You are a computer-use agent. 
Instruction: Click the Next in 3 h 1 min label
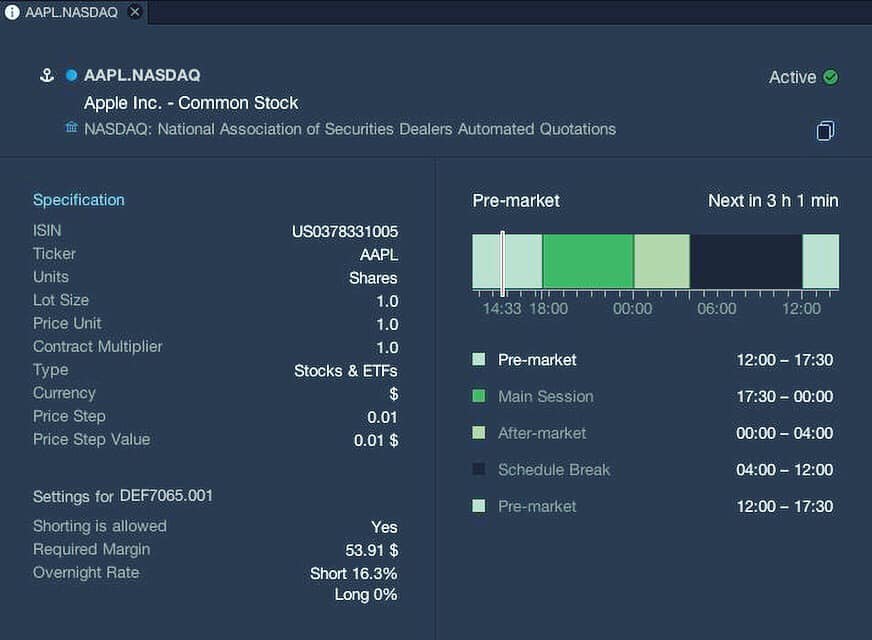point(773,201)
